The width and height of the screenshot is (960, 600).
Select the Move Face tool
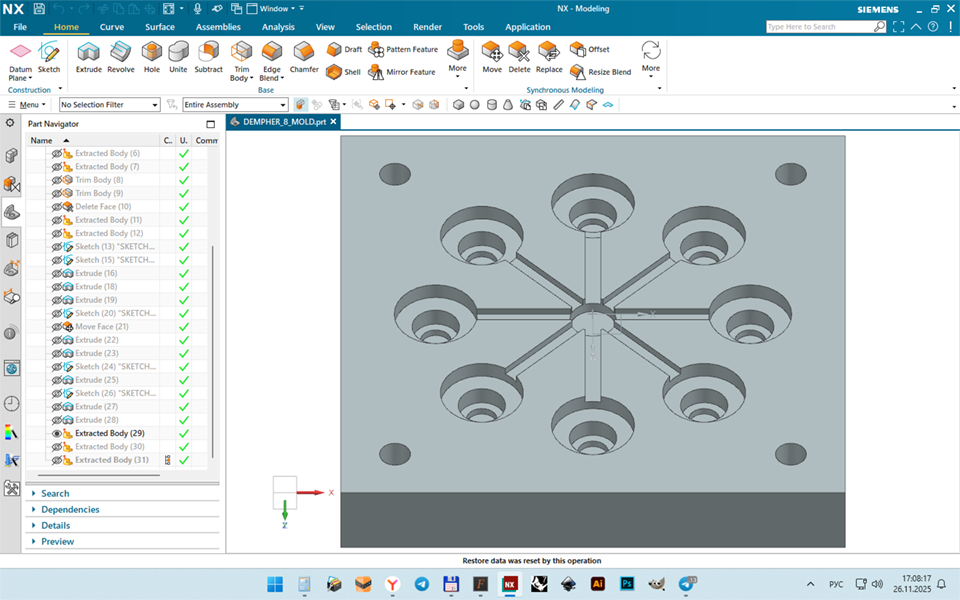[x=492, y=58]
